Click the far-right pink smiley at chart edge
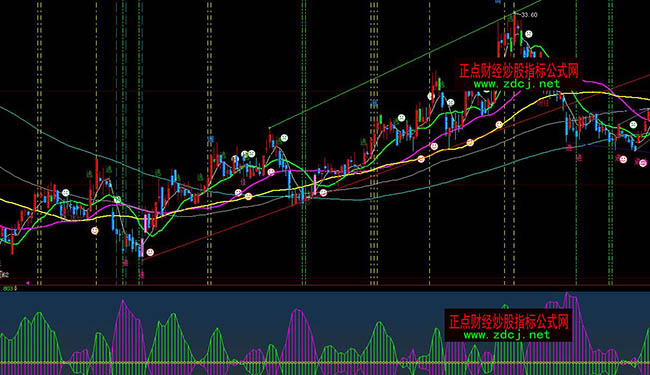This screenshot has height=375, width=650. (x=643, y=163)
